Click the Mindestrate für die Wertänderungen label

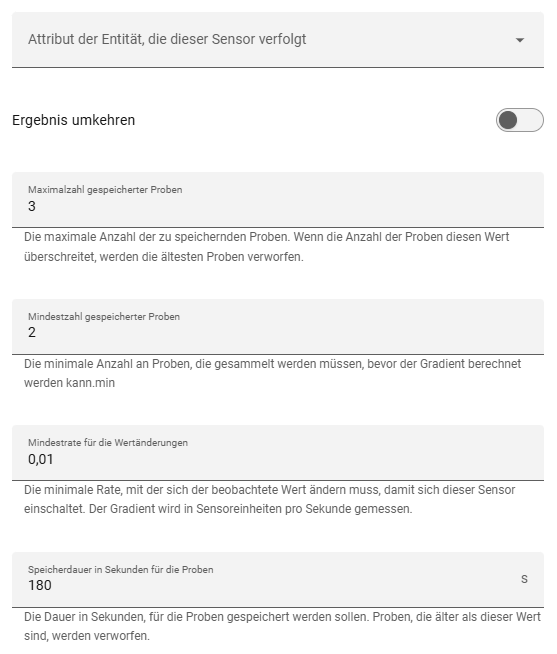(108, 443)
